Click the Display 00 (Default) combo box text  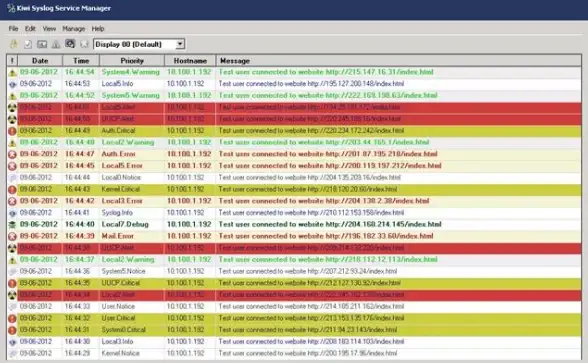128,44
